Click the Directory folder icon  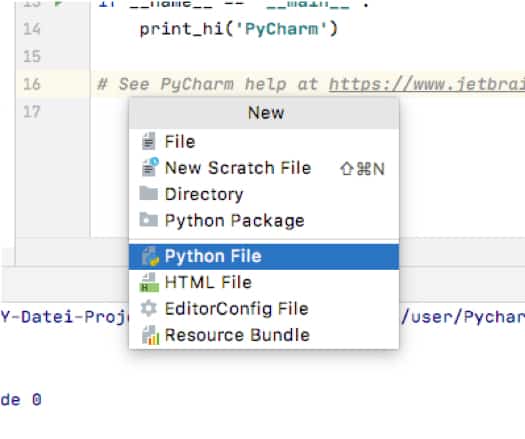click(148, 193)
